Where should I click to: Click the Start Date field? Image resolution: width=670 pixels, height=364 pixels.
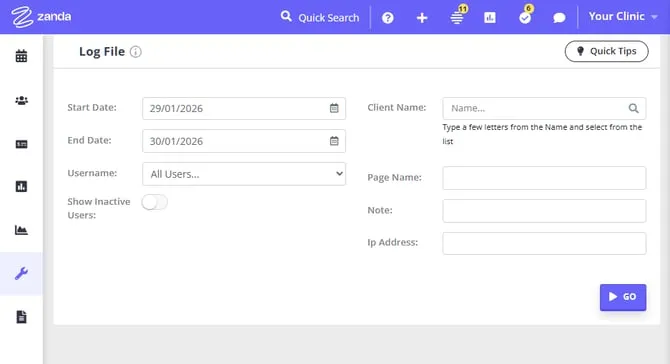[x=244, y=109]
